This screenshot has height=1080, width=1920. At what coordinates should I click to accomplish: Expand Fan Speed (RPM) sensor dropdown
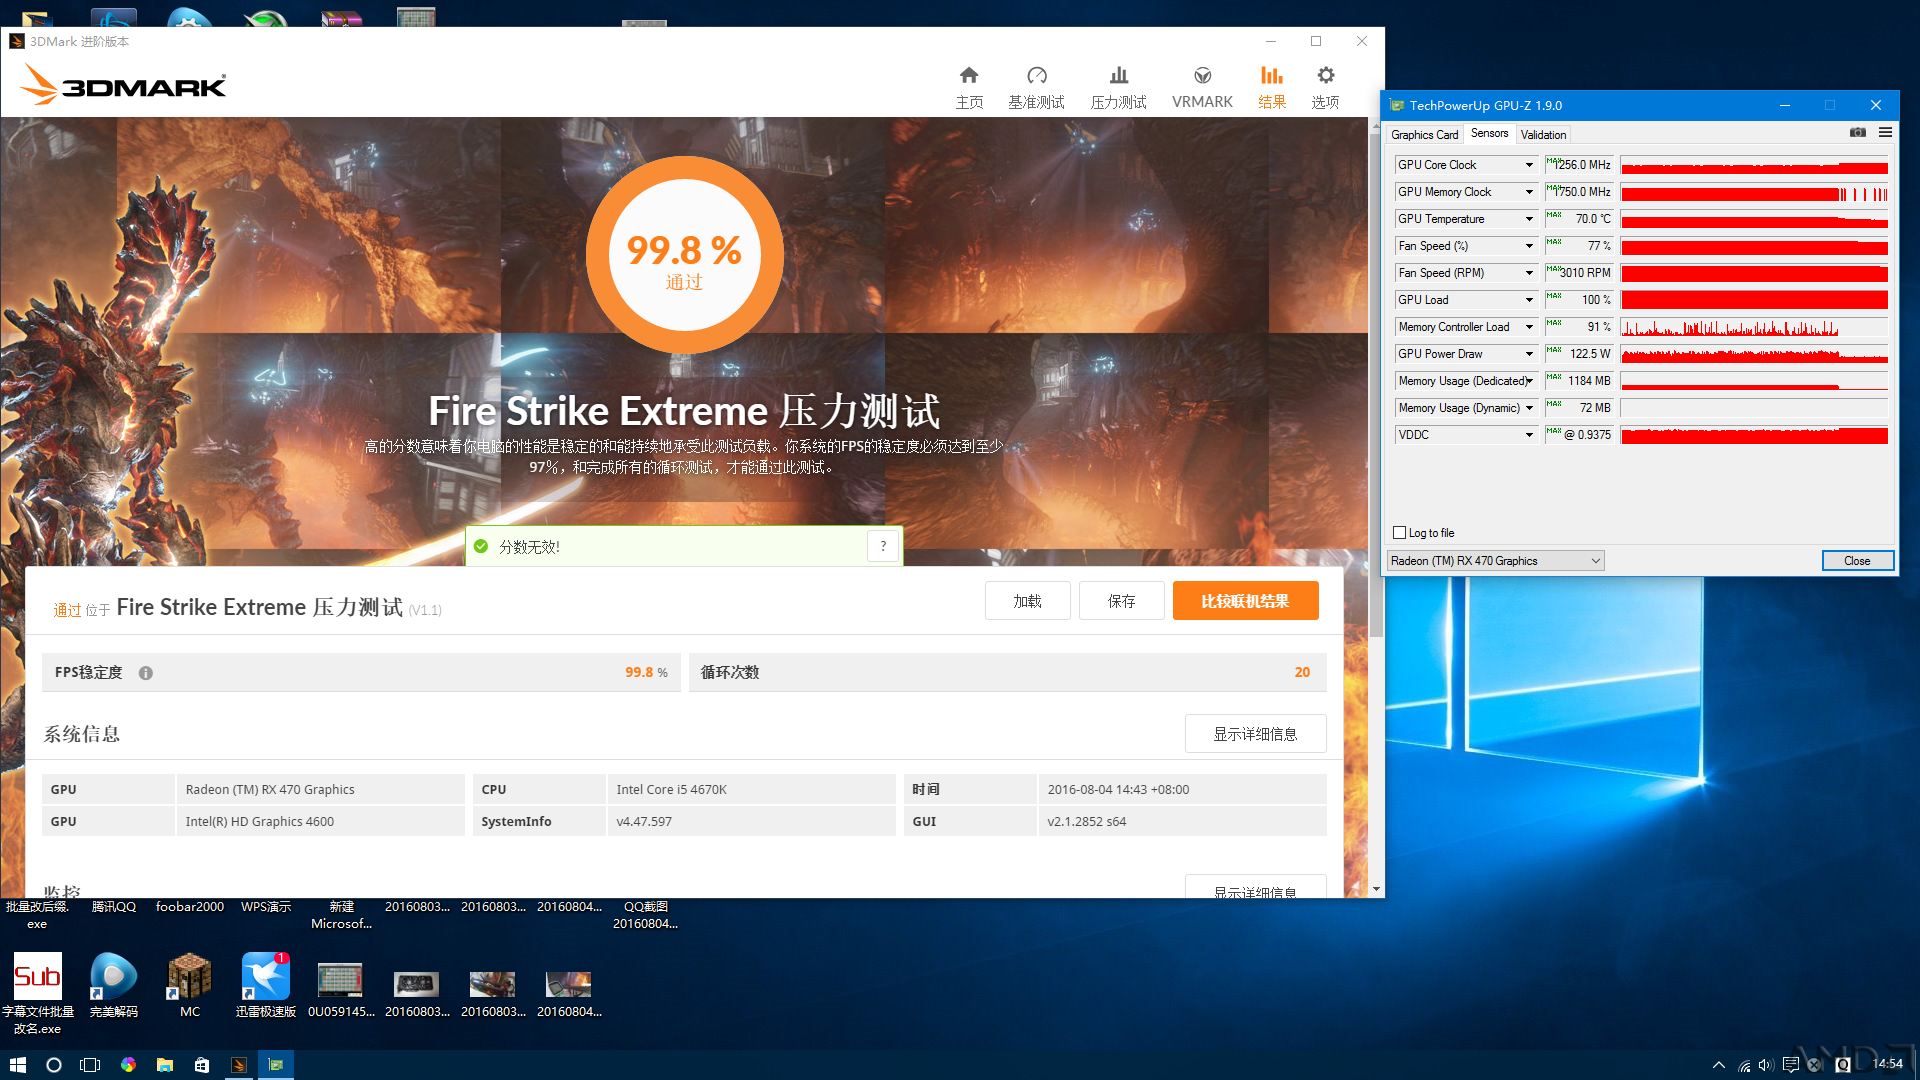click(x=1529, y=273)
